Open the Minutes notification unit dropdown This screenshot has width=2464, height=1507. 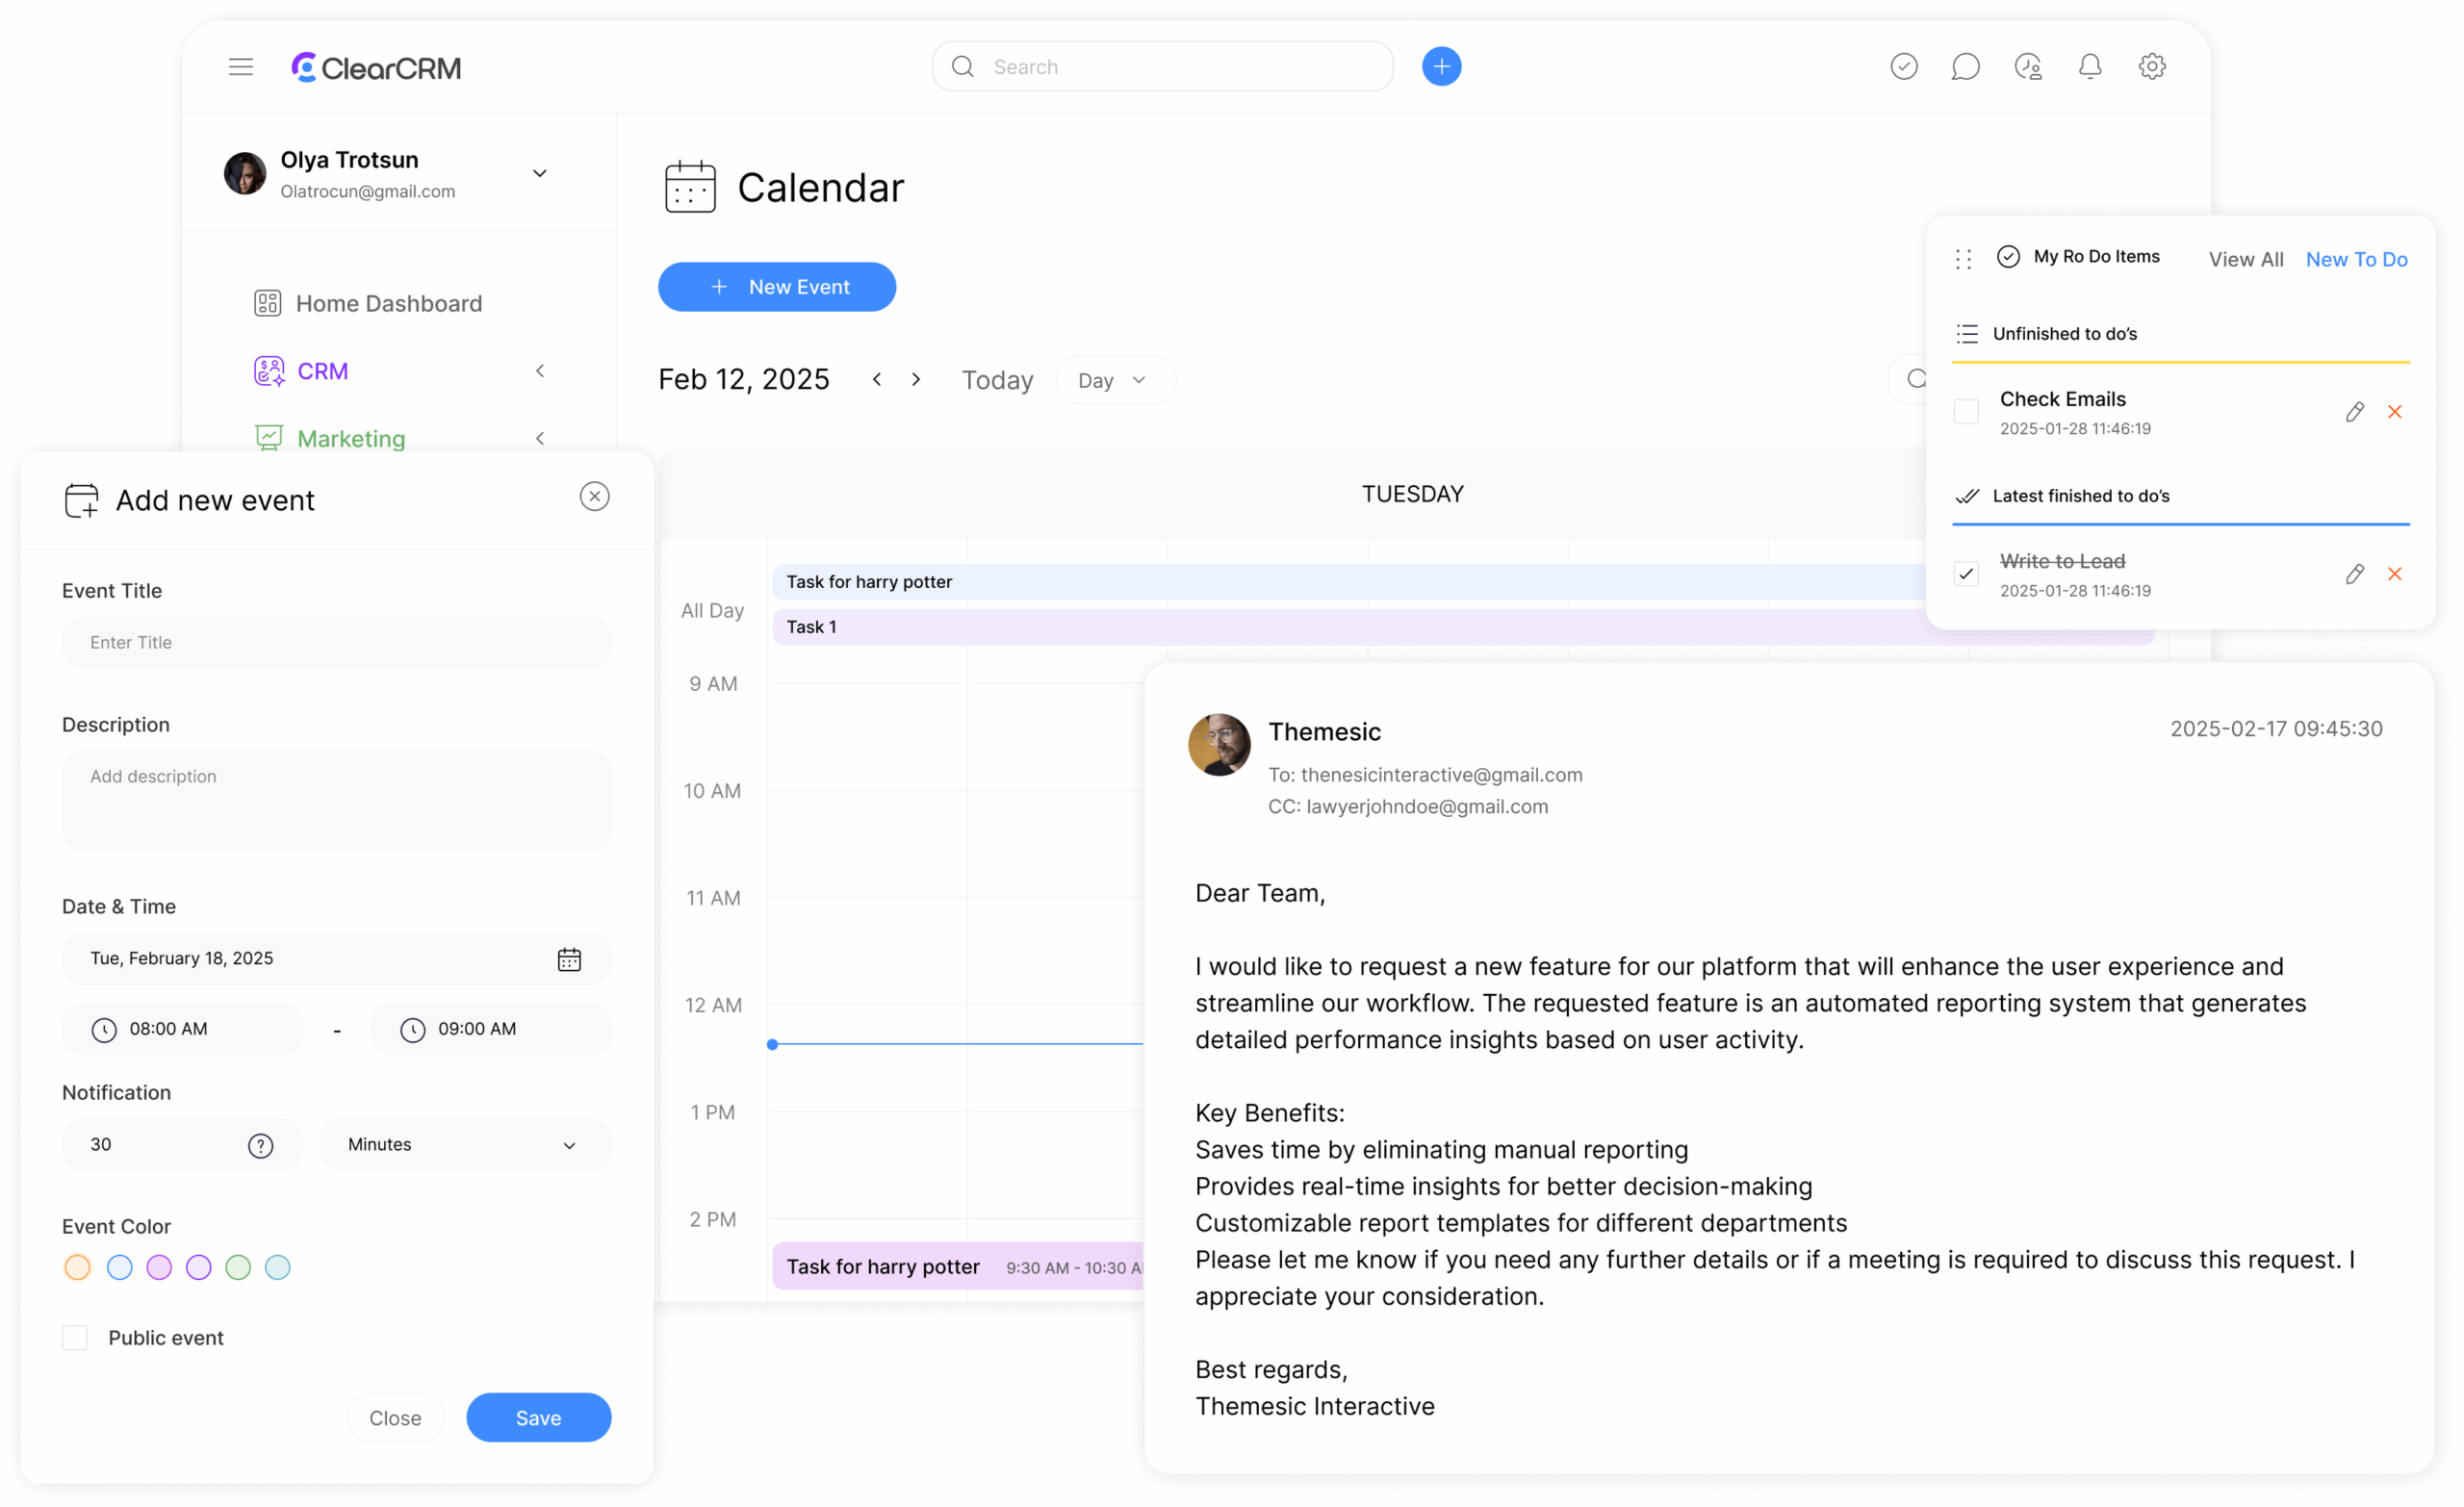pyautogui.click(x=464, y=1145)
